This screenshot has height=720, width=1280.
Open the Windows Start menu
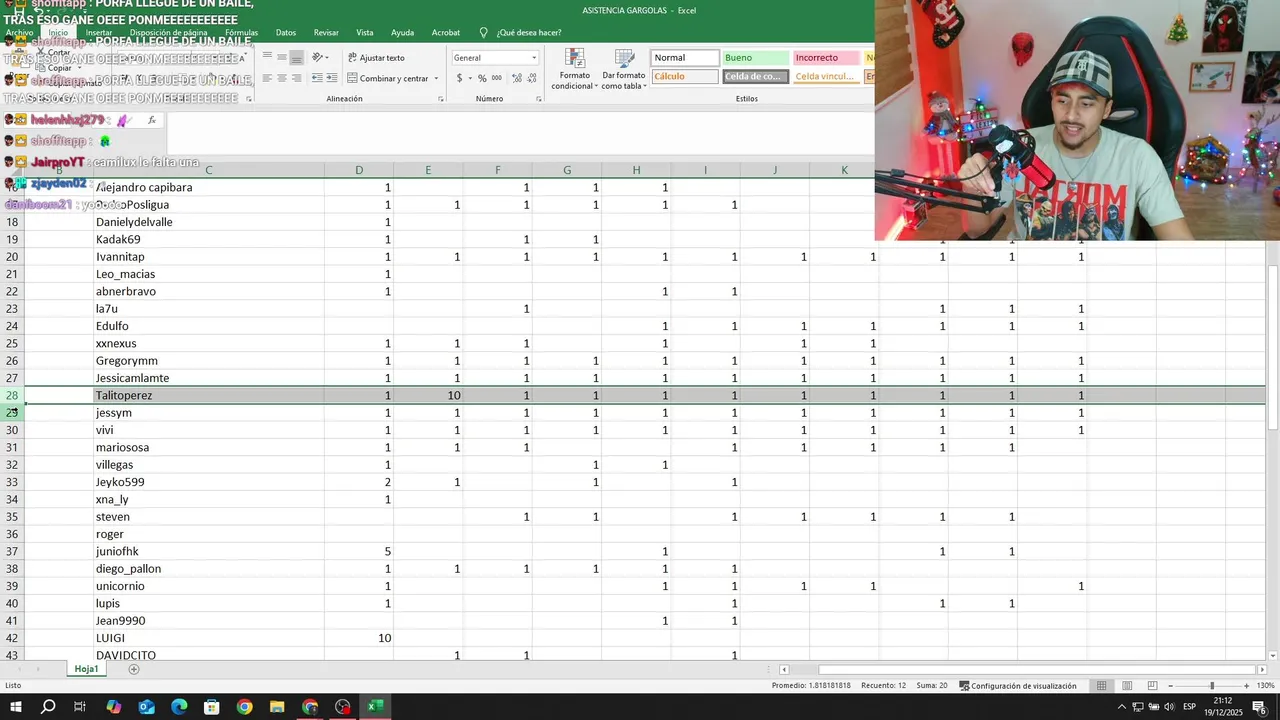click(15, 707)
